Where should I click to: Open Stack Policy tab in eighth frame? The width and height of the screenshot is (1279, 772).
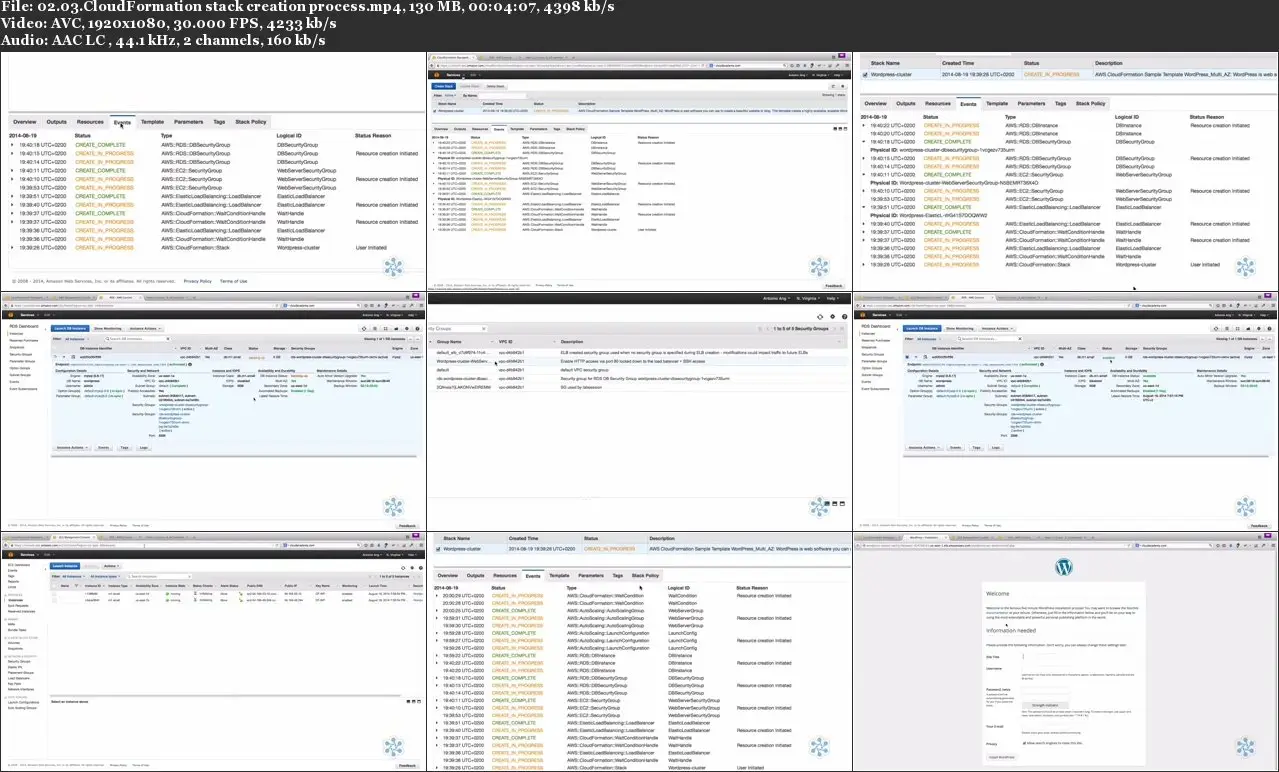[645, 576]
